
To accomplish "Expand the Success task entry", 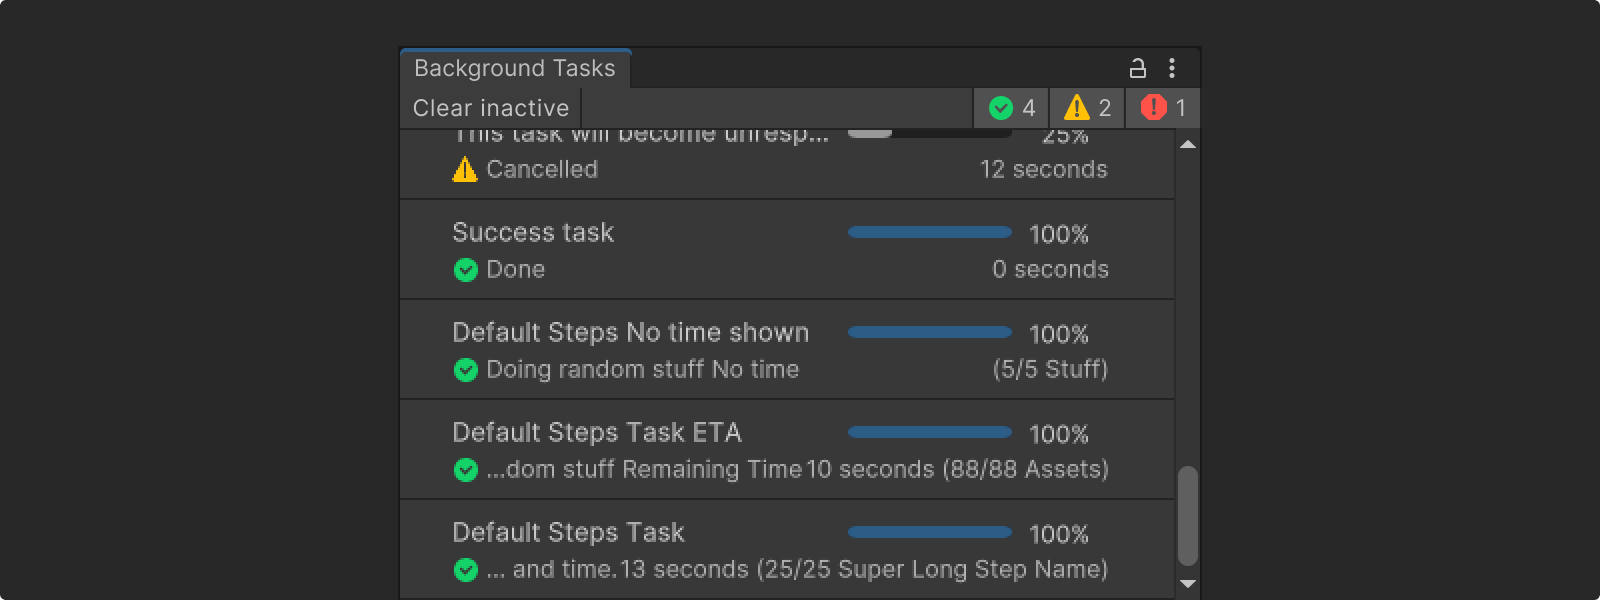I will click(x=533, y=232).
